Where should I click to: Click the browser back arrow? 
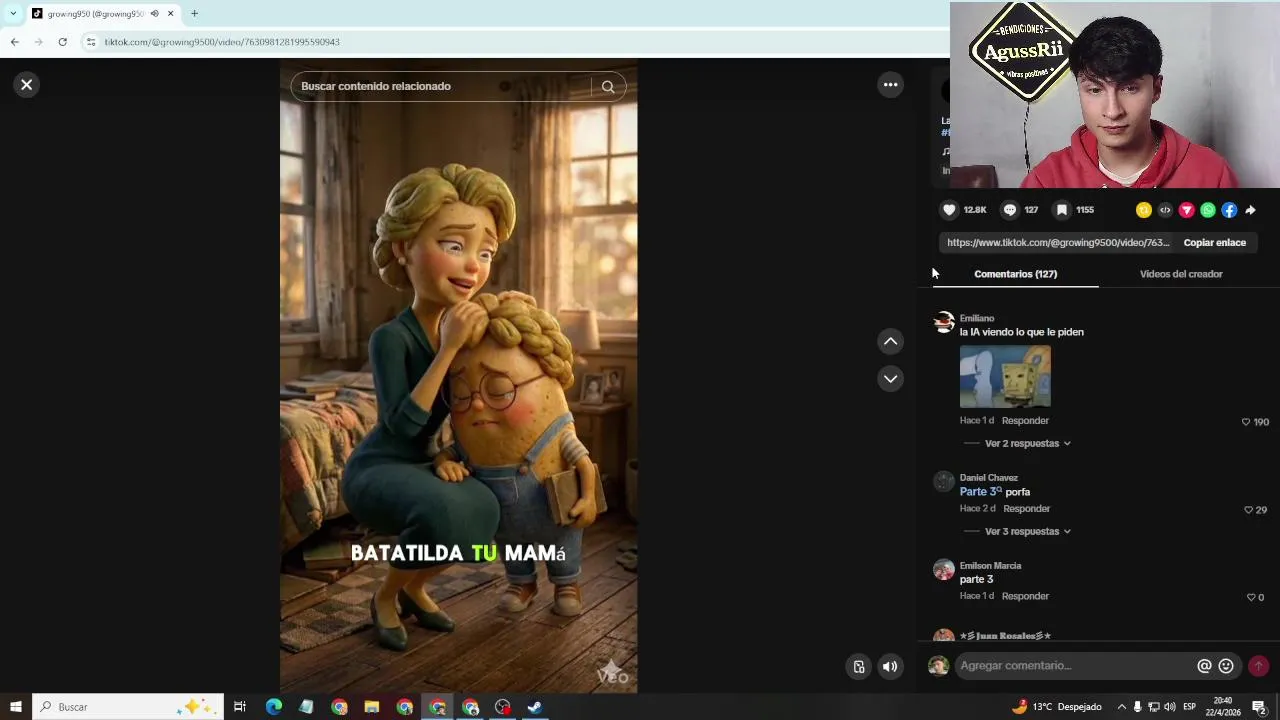click(x=14, y=42)
